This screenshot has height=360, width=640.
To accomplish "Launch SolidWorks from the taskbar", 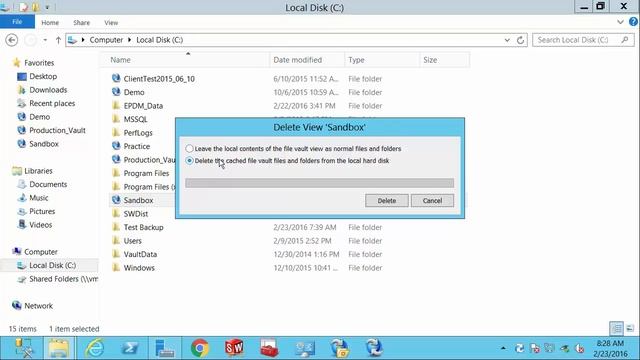I will (234, 348).
